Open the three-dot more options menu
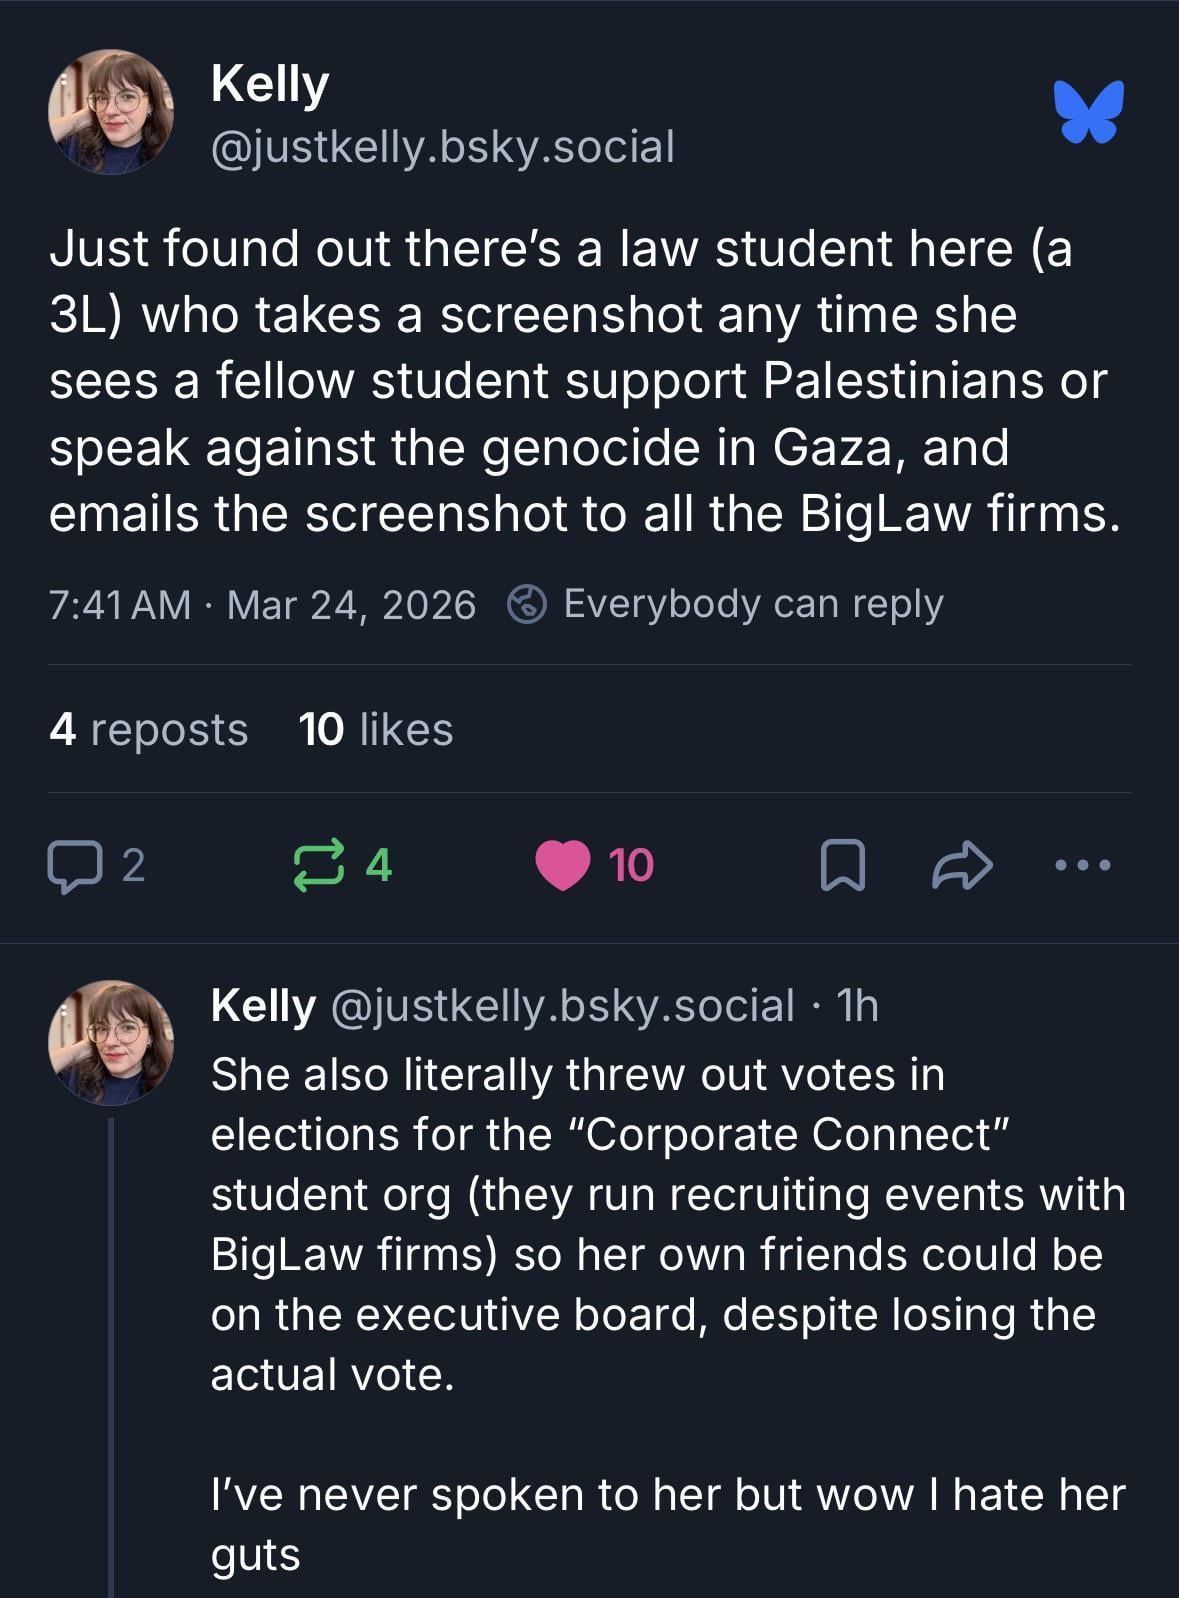This screenshot has height=1598, width=1179. coord(1083,866)
